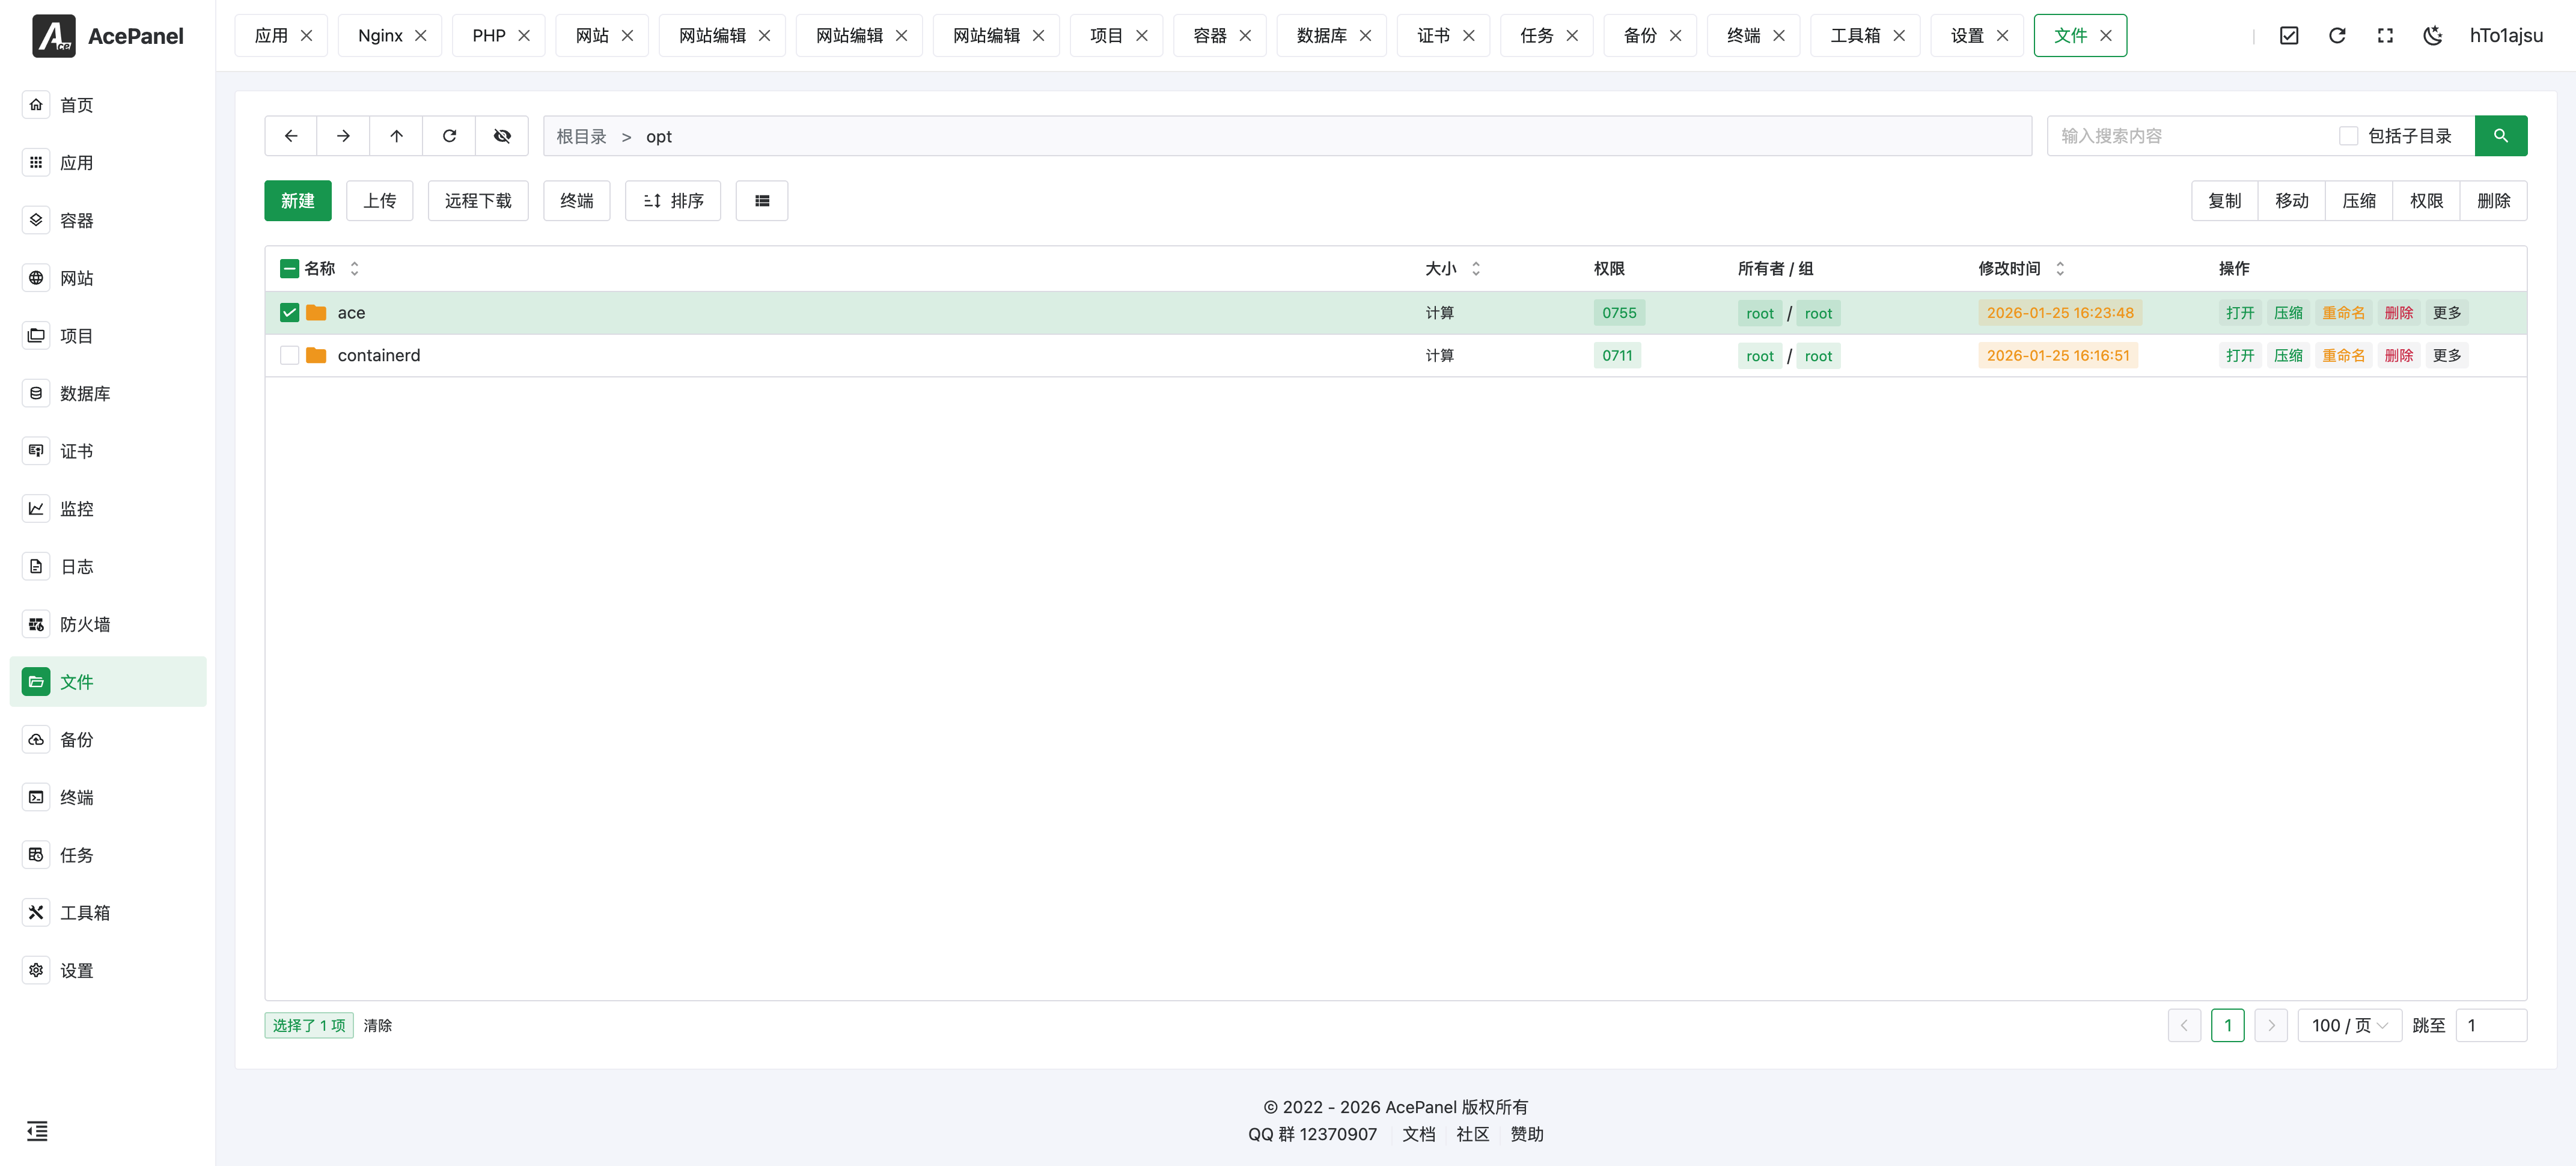Toggle hidden files eye icon
This screenshot has width=2576, height=1166.
click(502, 136)
